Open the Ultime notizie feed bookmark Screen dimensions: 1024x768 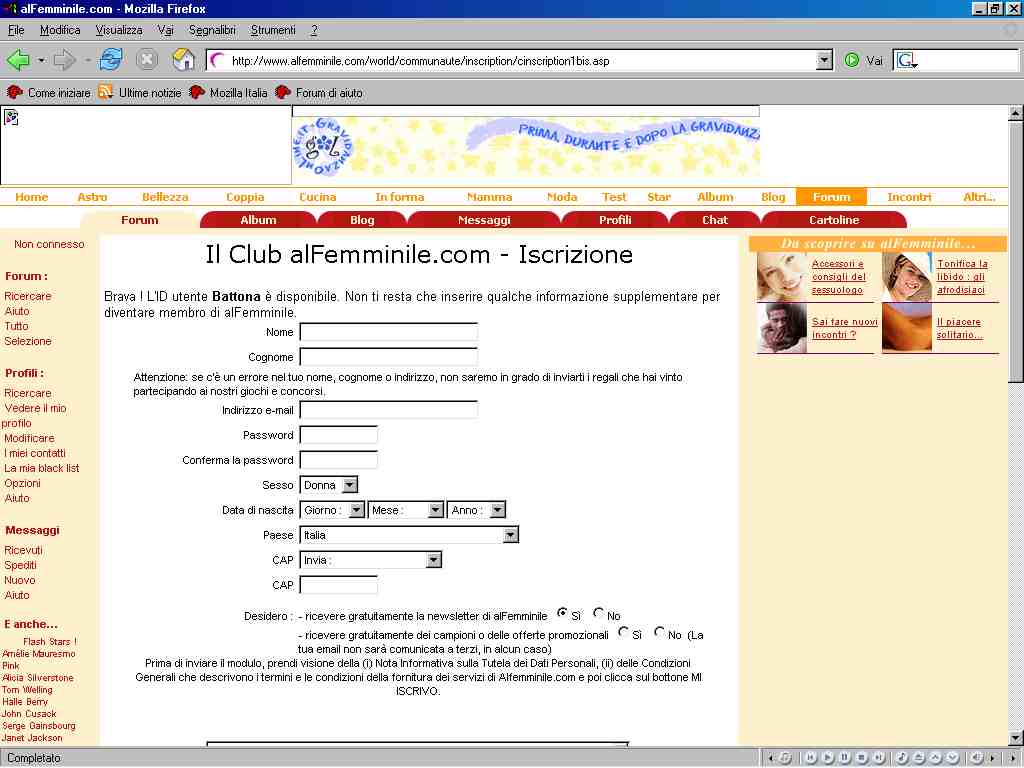coord(140,93)
